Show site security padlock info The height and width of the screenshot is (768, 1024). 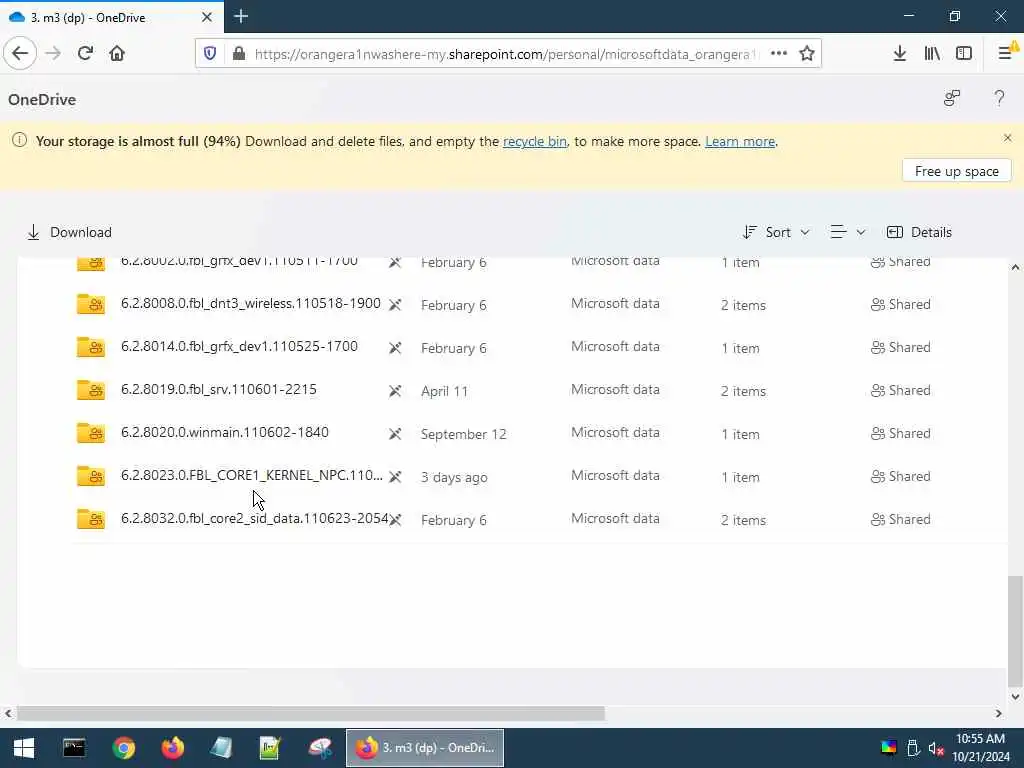pyautogui.click(x=239, y=54)
